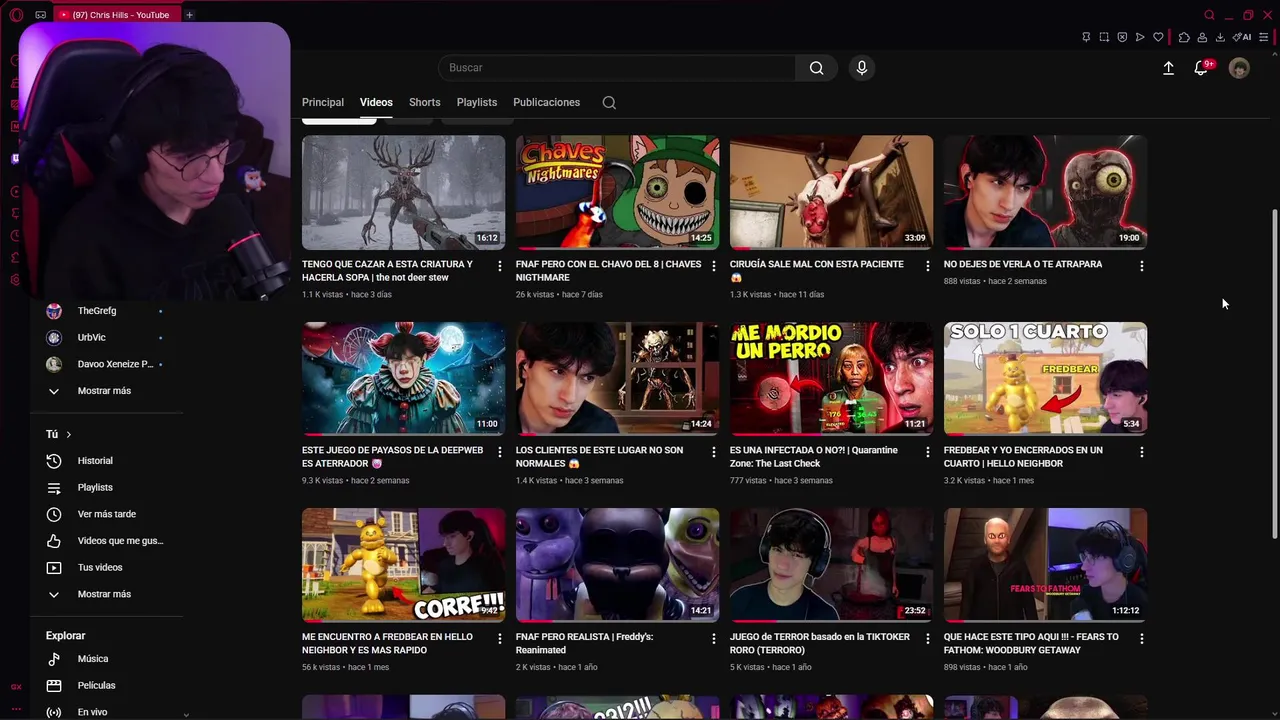Play the not deer stew thumbnail

404,192
